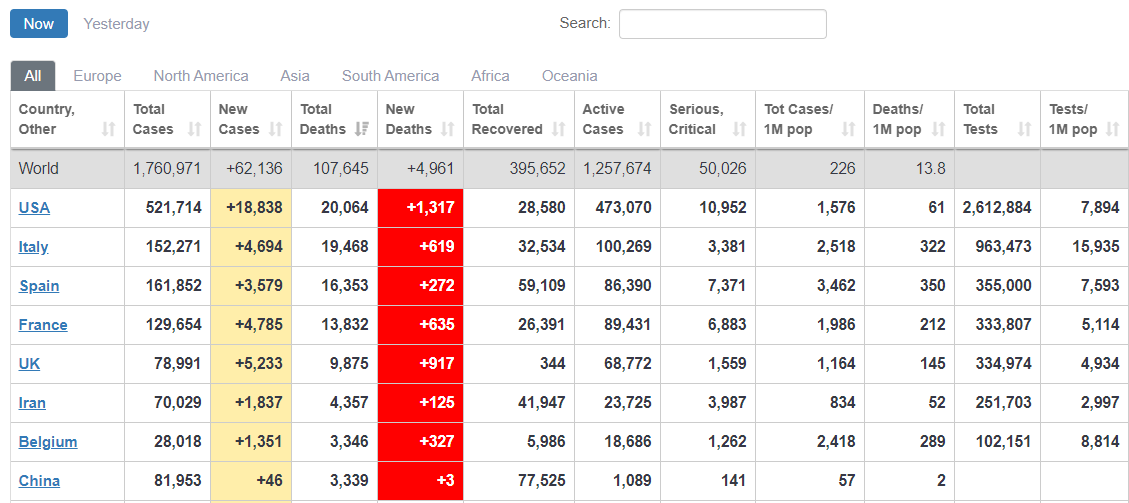Click the Italy country link
Viewport: 1129px width, 503px height.
[x=33, y=247]
